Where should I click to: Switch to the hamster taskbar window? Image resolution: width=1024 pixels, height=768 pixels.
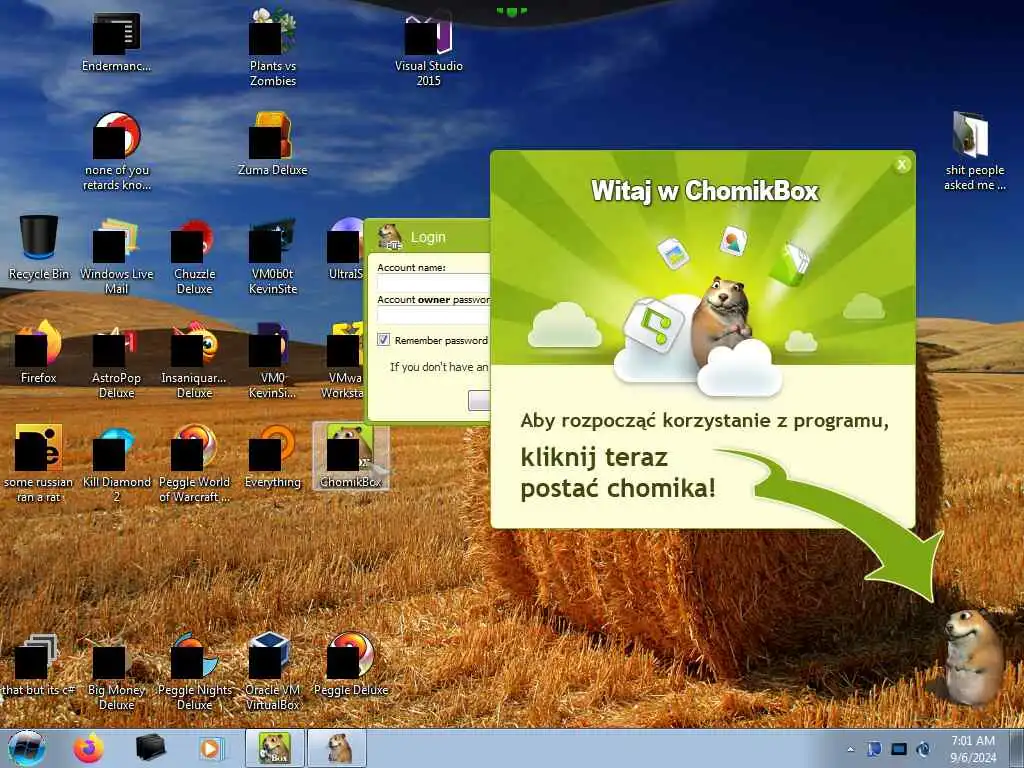(338, 748)
